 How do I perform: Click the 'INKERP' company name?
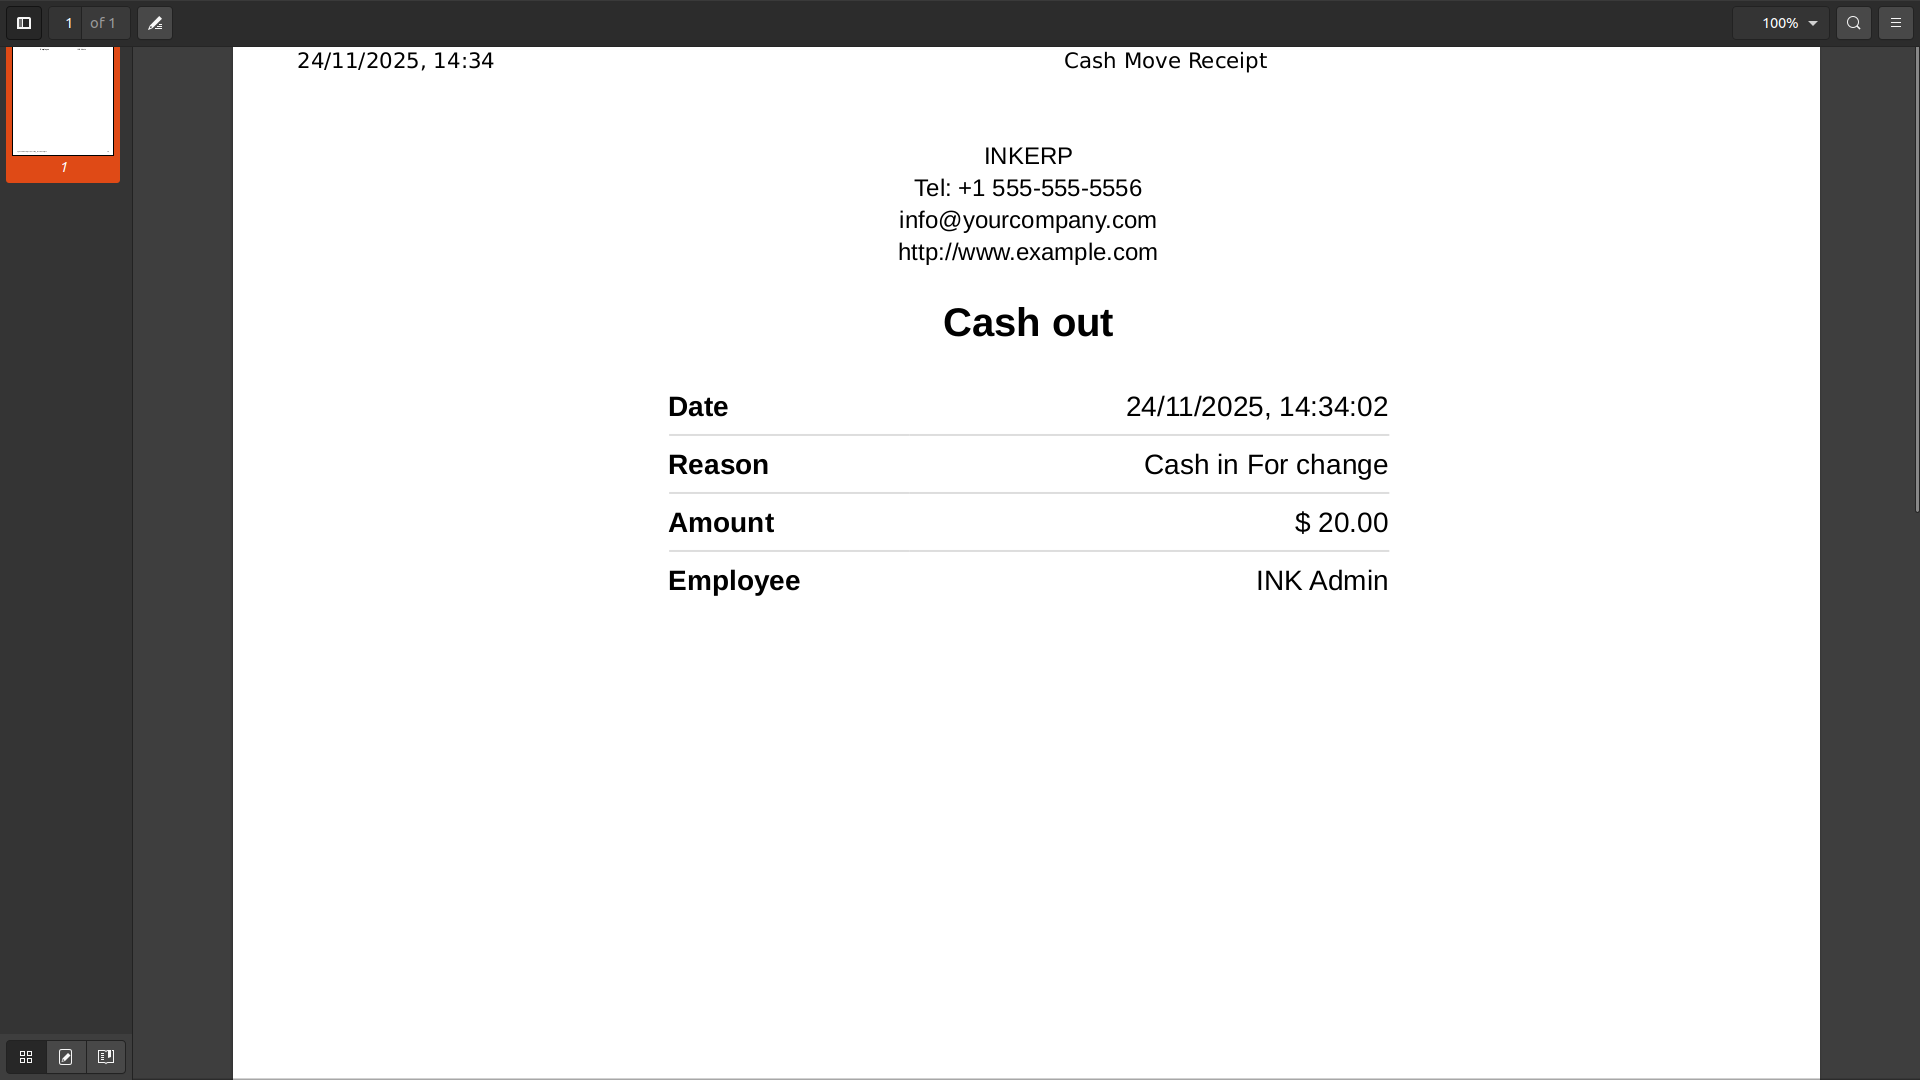point(1028,156)
